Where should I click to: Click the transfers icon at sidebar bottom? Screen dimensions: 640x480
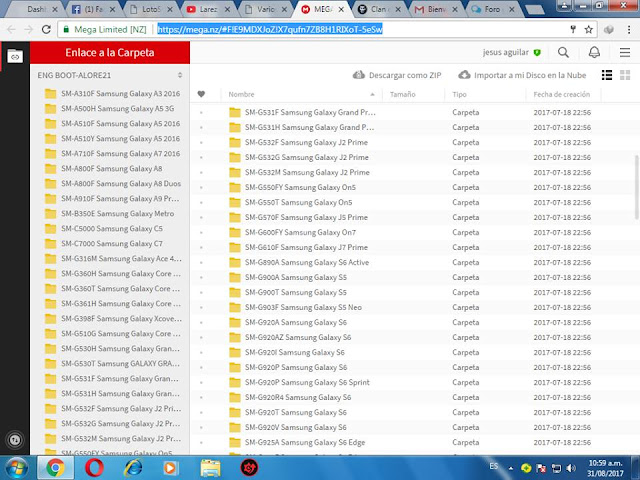coord(15,440)
